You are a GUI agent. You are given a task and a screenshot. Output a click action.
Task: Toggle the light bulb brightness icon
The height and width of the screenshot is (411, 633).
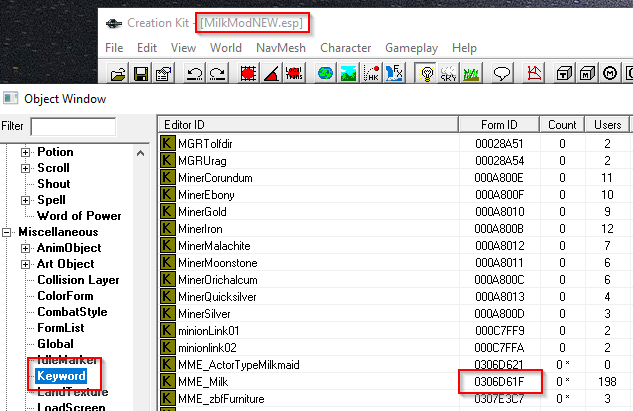(425, 73)
